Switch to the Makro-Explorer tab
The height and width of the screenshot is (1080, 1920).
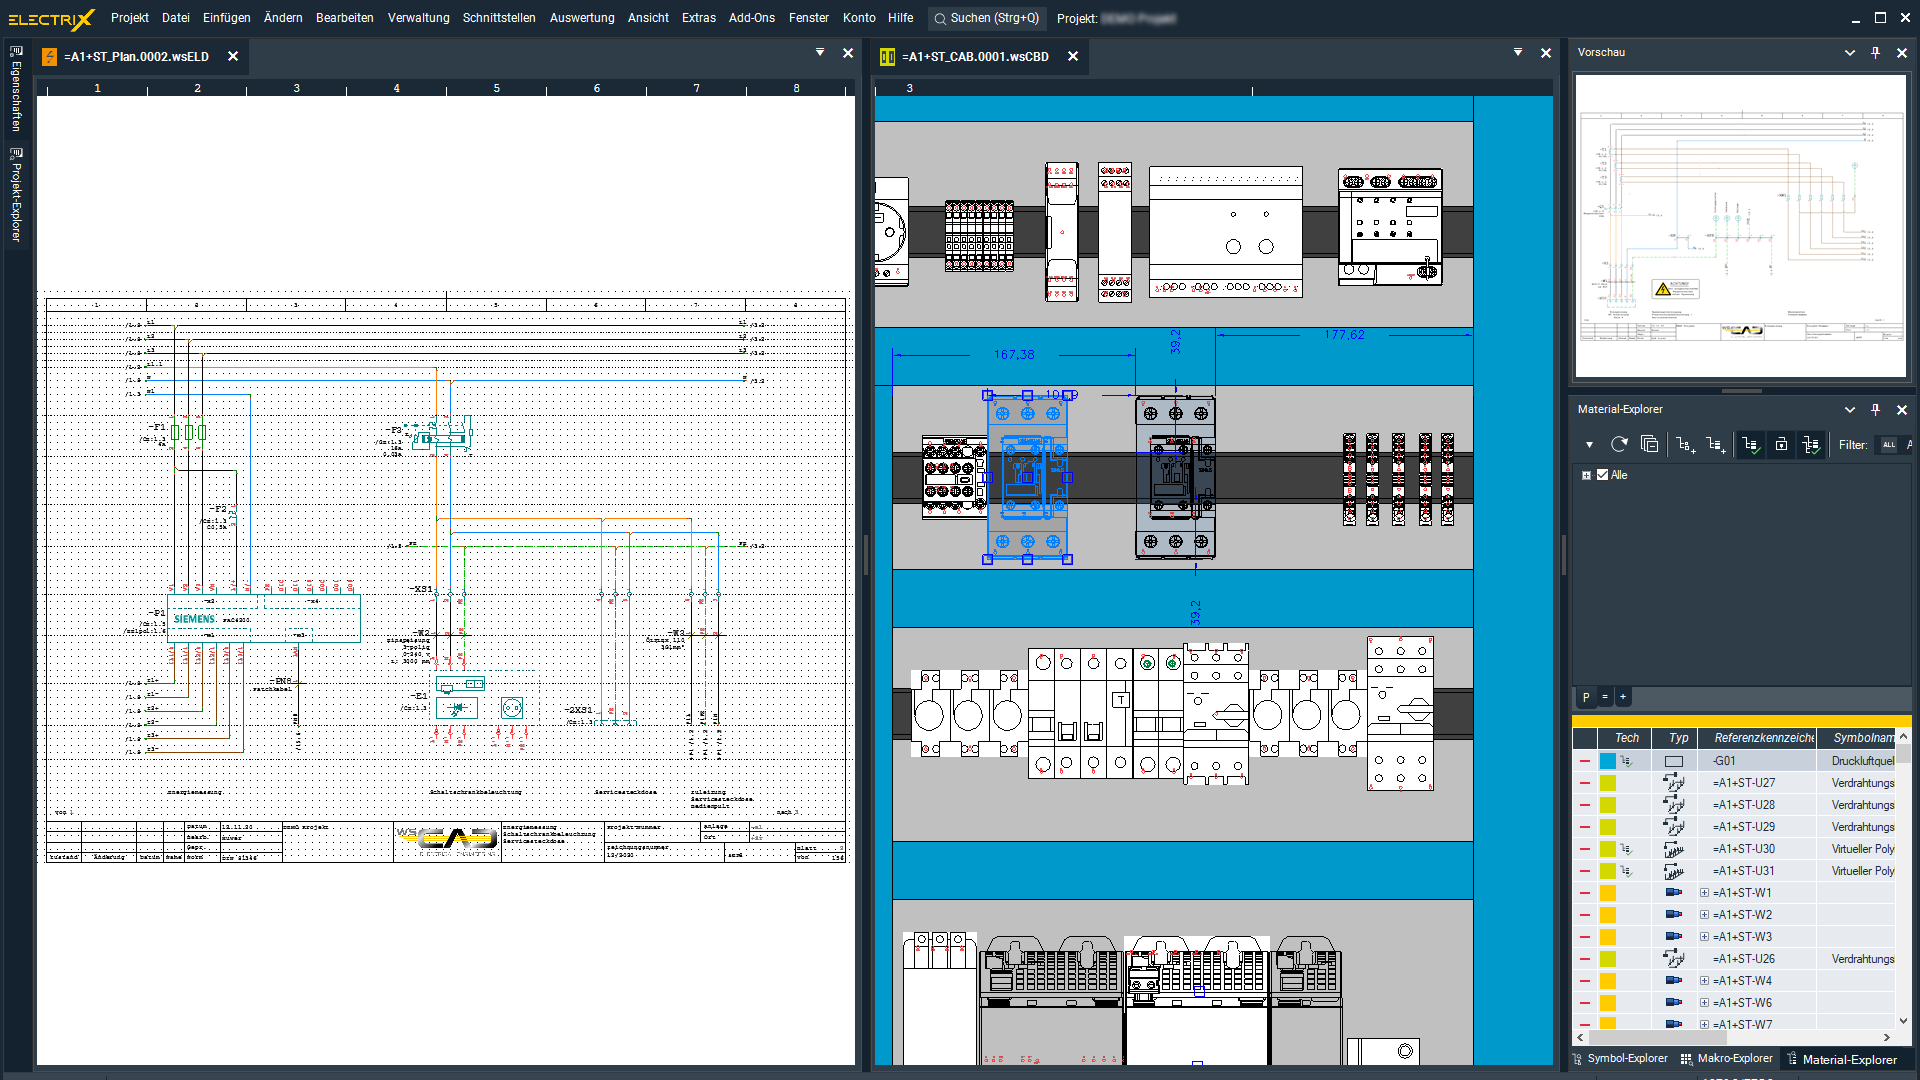(x=1726, y=1058)
